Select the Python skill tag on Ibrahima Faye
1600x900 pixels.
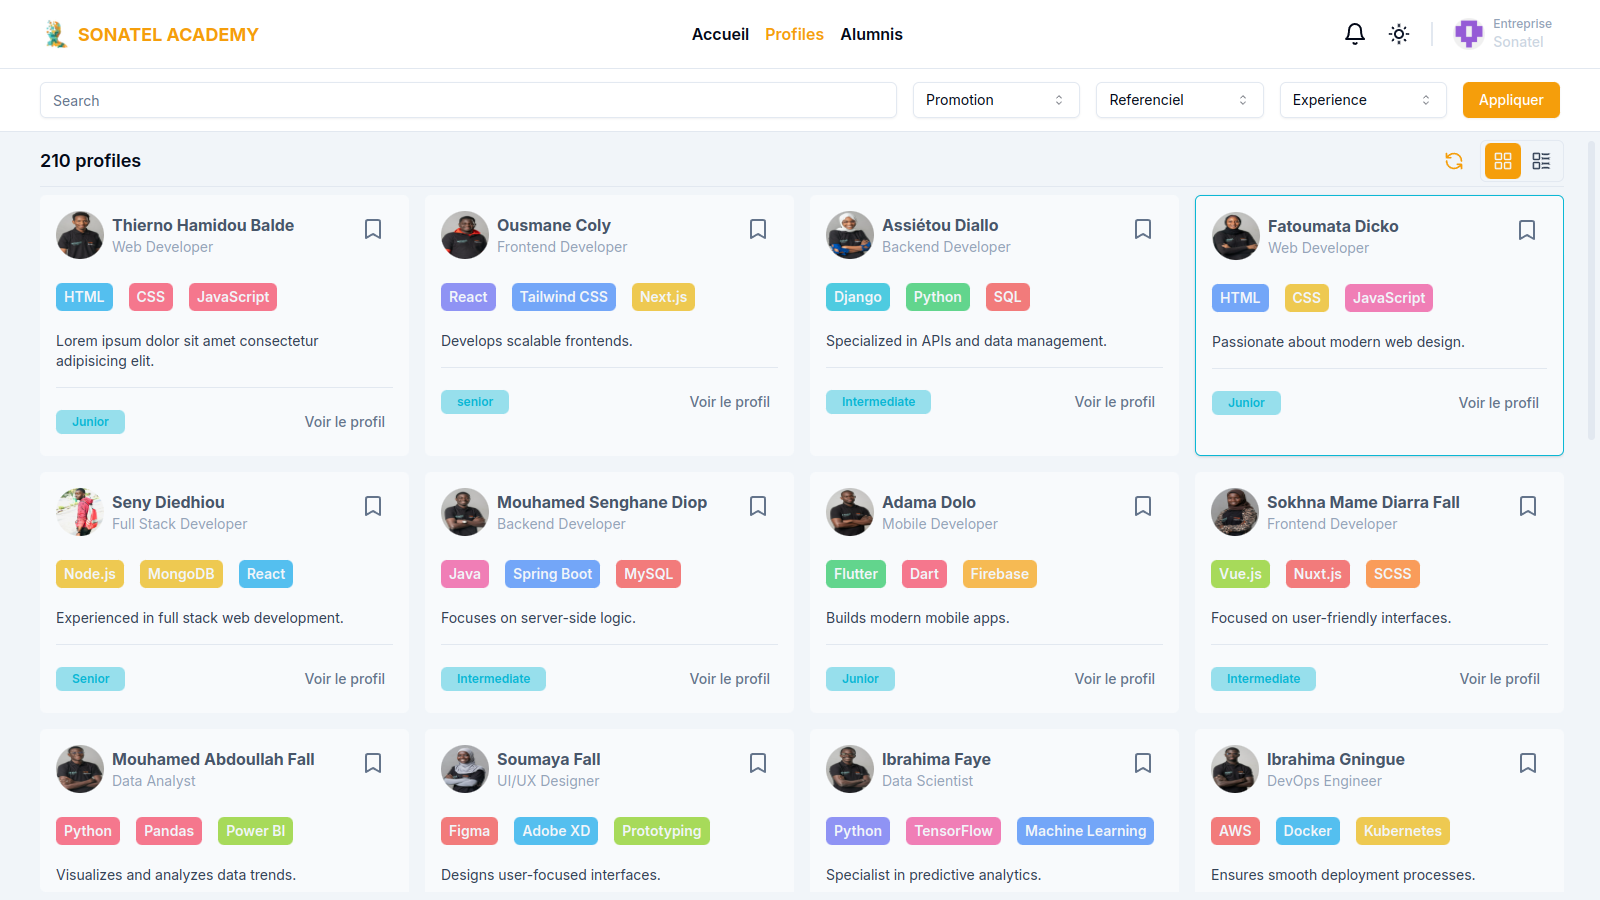pyautogui.click(x=857, y=830)
